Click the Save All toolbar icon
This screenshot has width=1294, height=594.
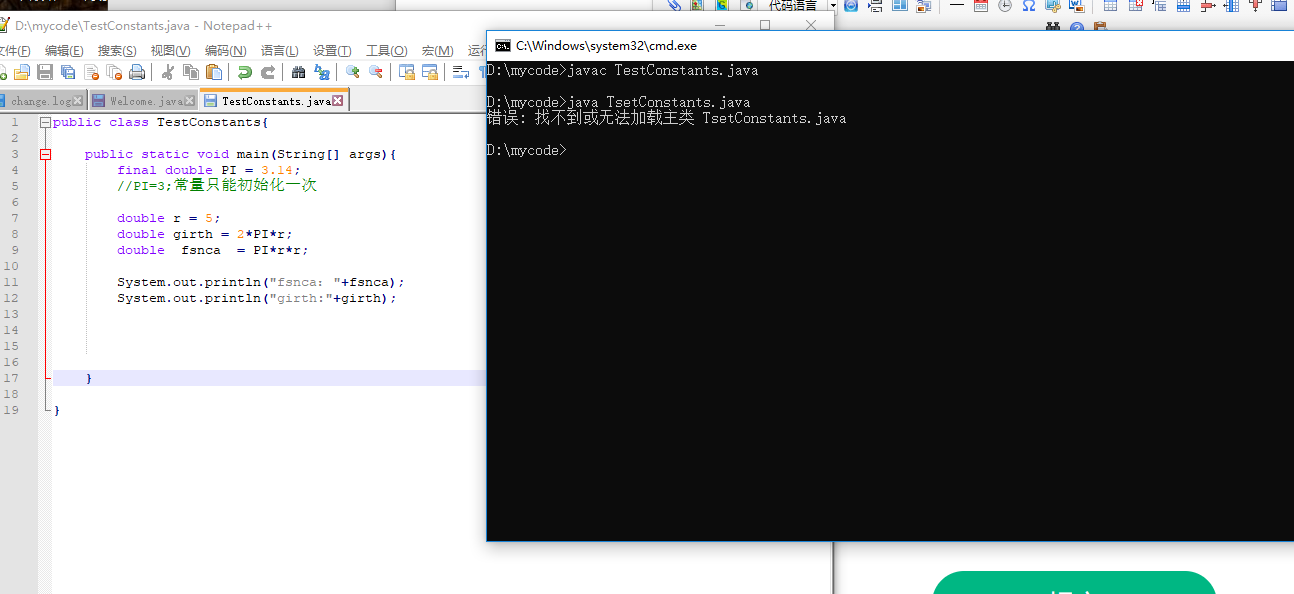[68, 72]
